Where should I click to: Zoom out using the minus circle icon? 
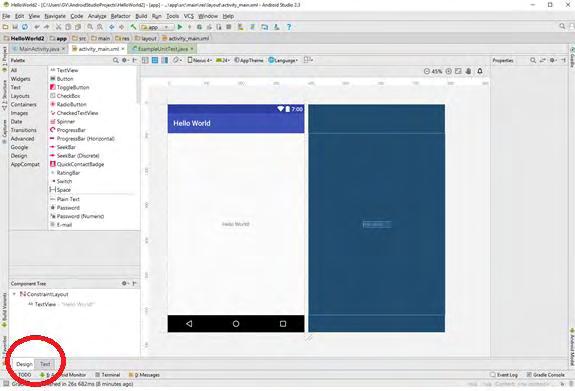coord(426,71)
